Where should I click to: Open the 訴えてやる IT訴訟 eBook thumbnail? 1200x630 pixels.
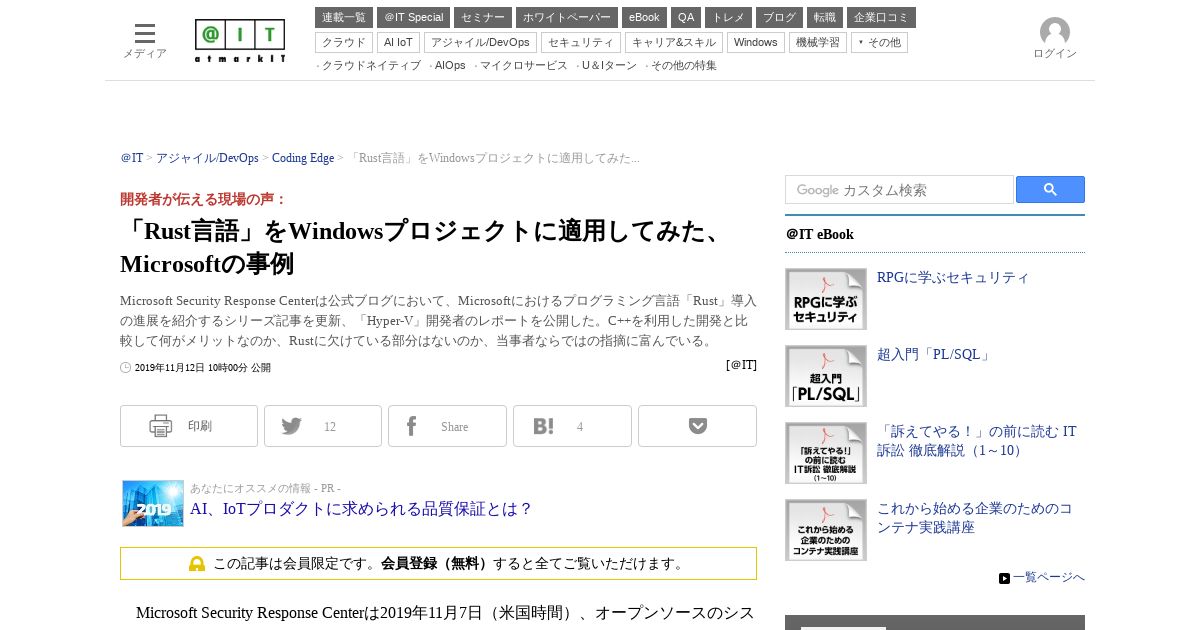click(826, 453)
